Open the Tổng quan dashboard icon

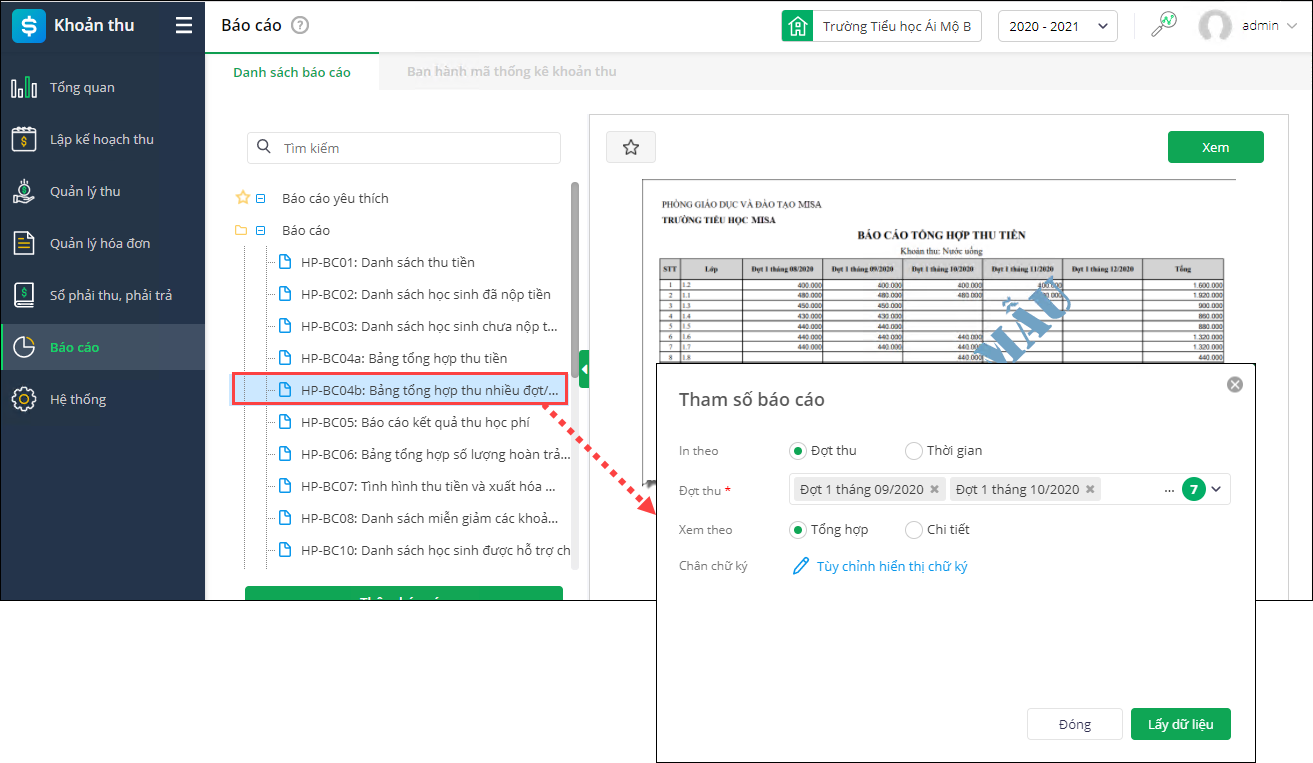click(24, 88)
